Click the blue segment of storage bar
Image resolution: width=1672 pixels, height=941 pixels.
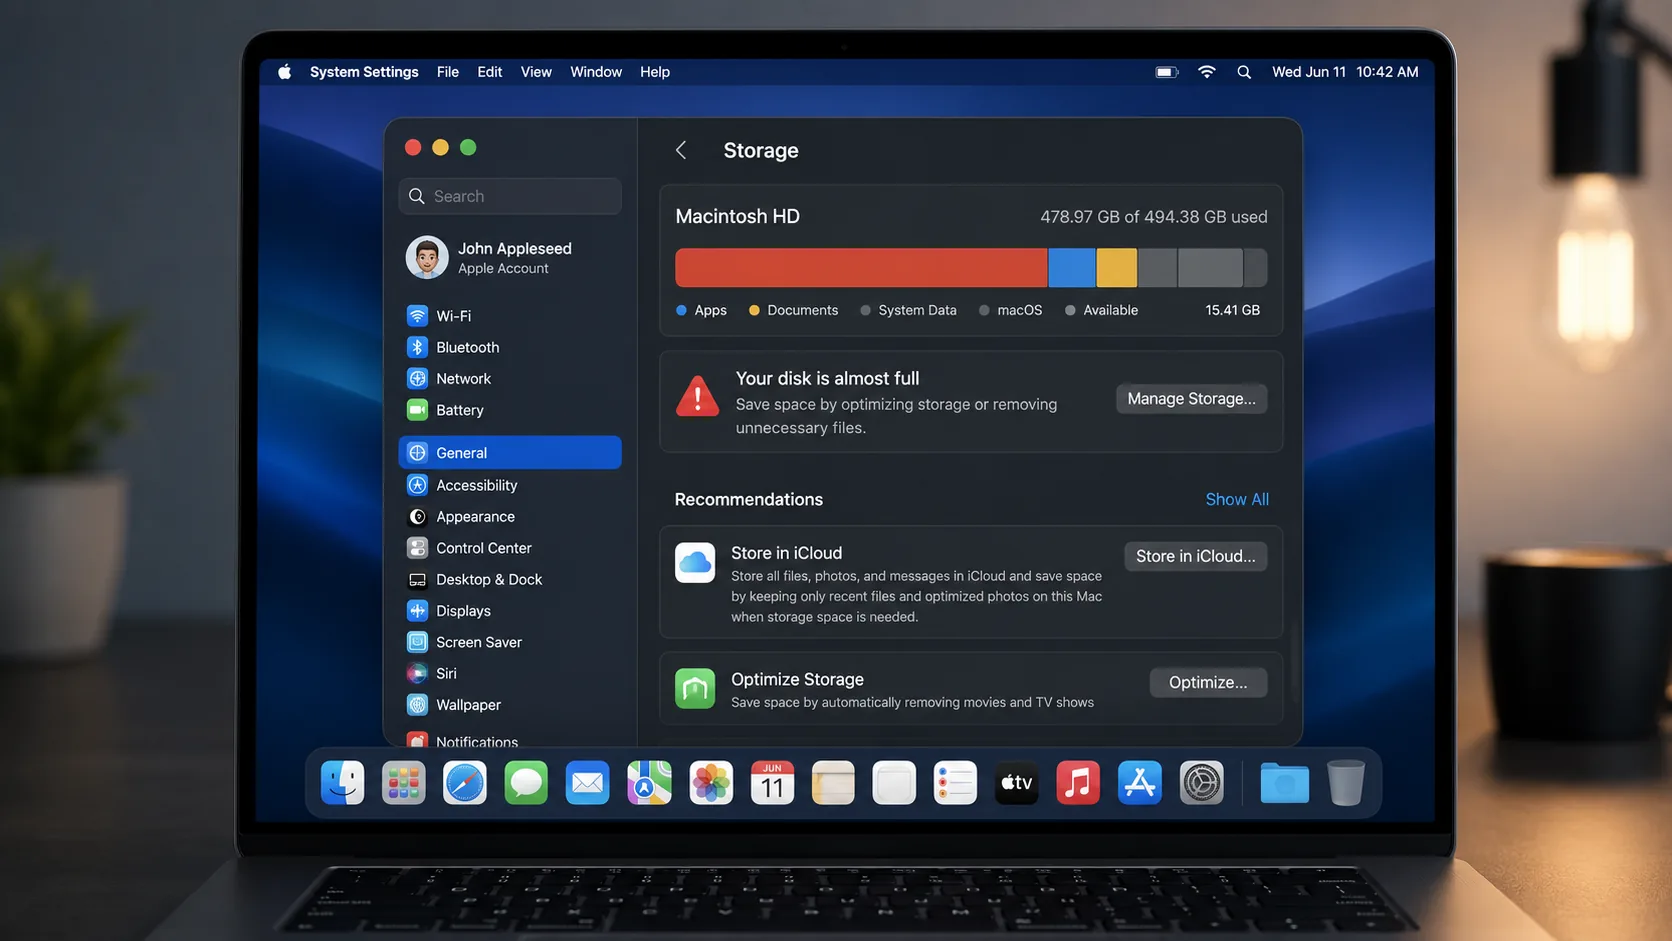tap(1072, 268)
